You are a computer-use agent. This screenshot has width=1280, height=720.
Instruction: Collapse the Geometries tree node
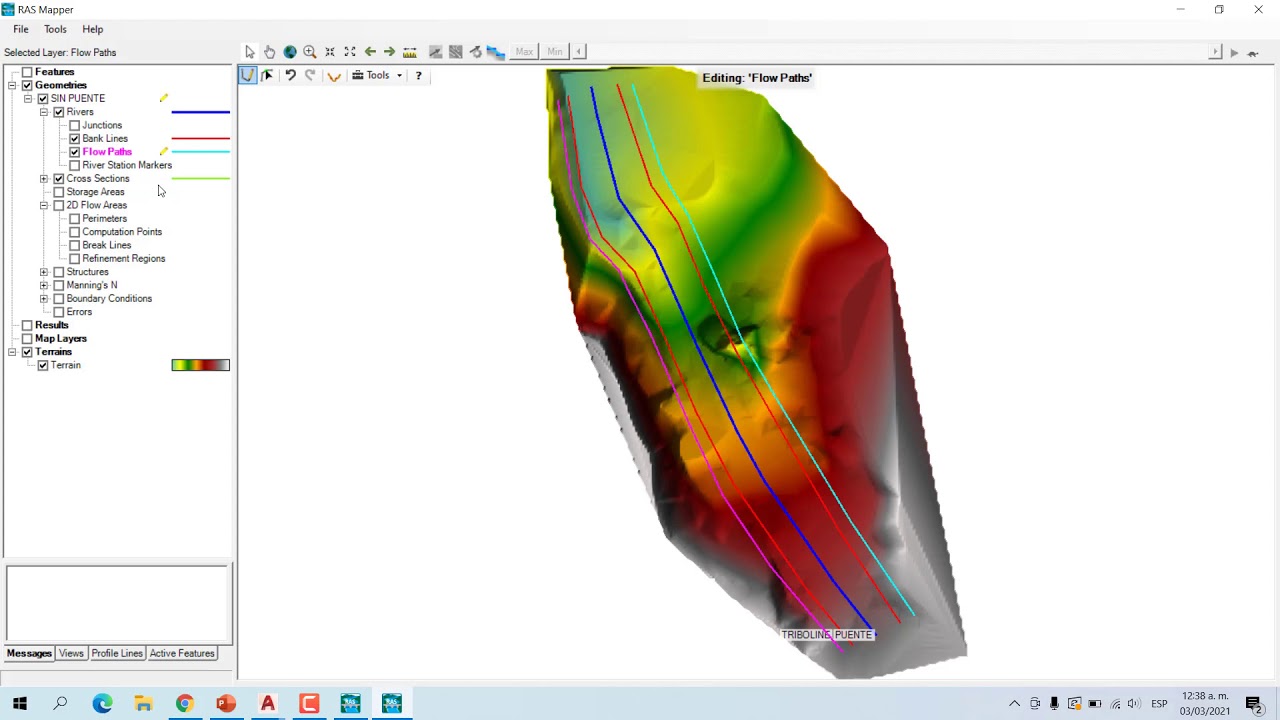[12, 85]
